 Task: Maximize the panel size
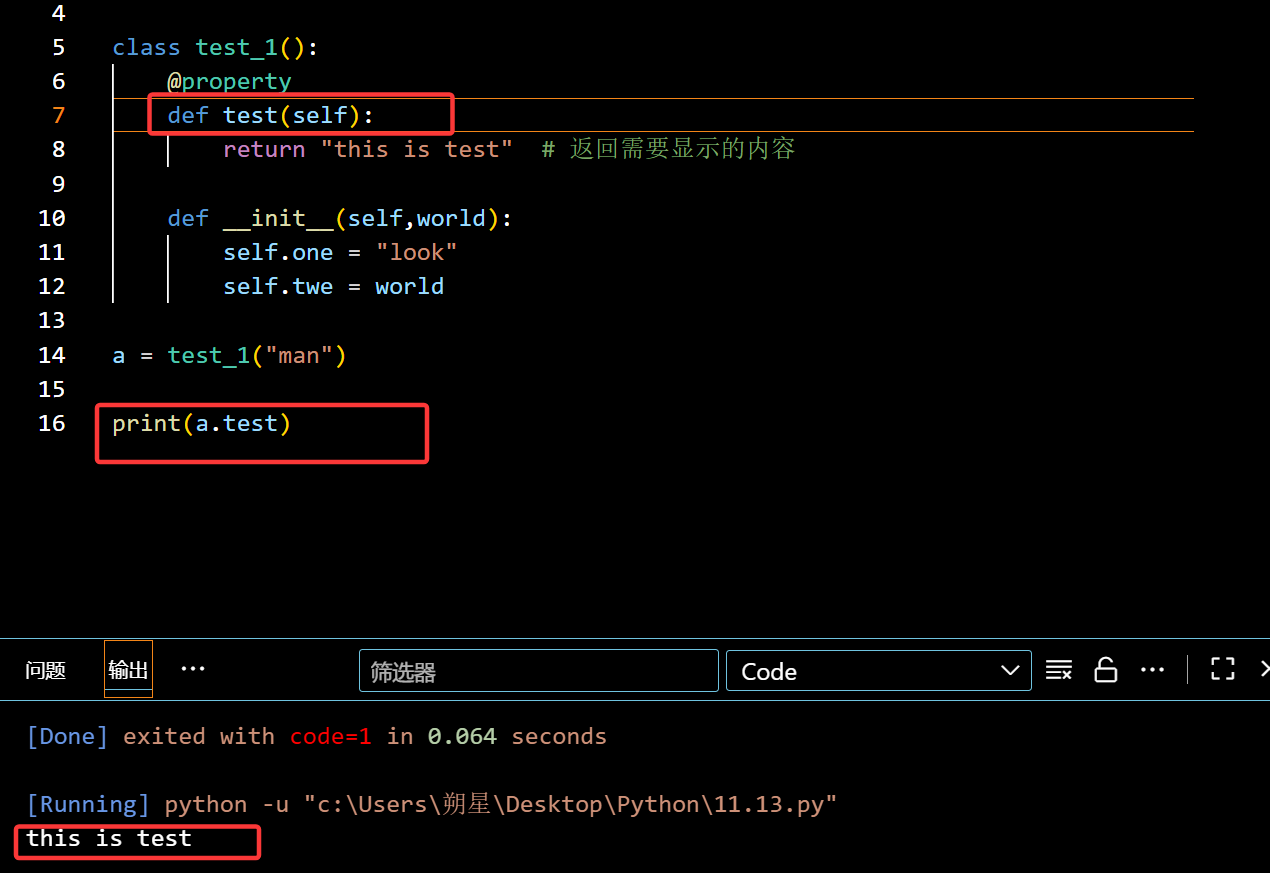coord(1222,670)
